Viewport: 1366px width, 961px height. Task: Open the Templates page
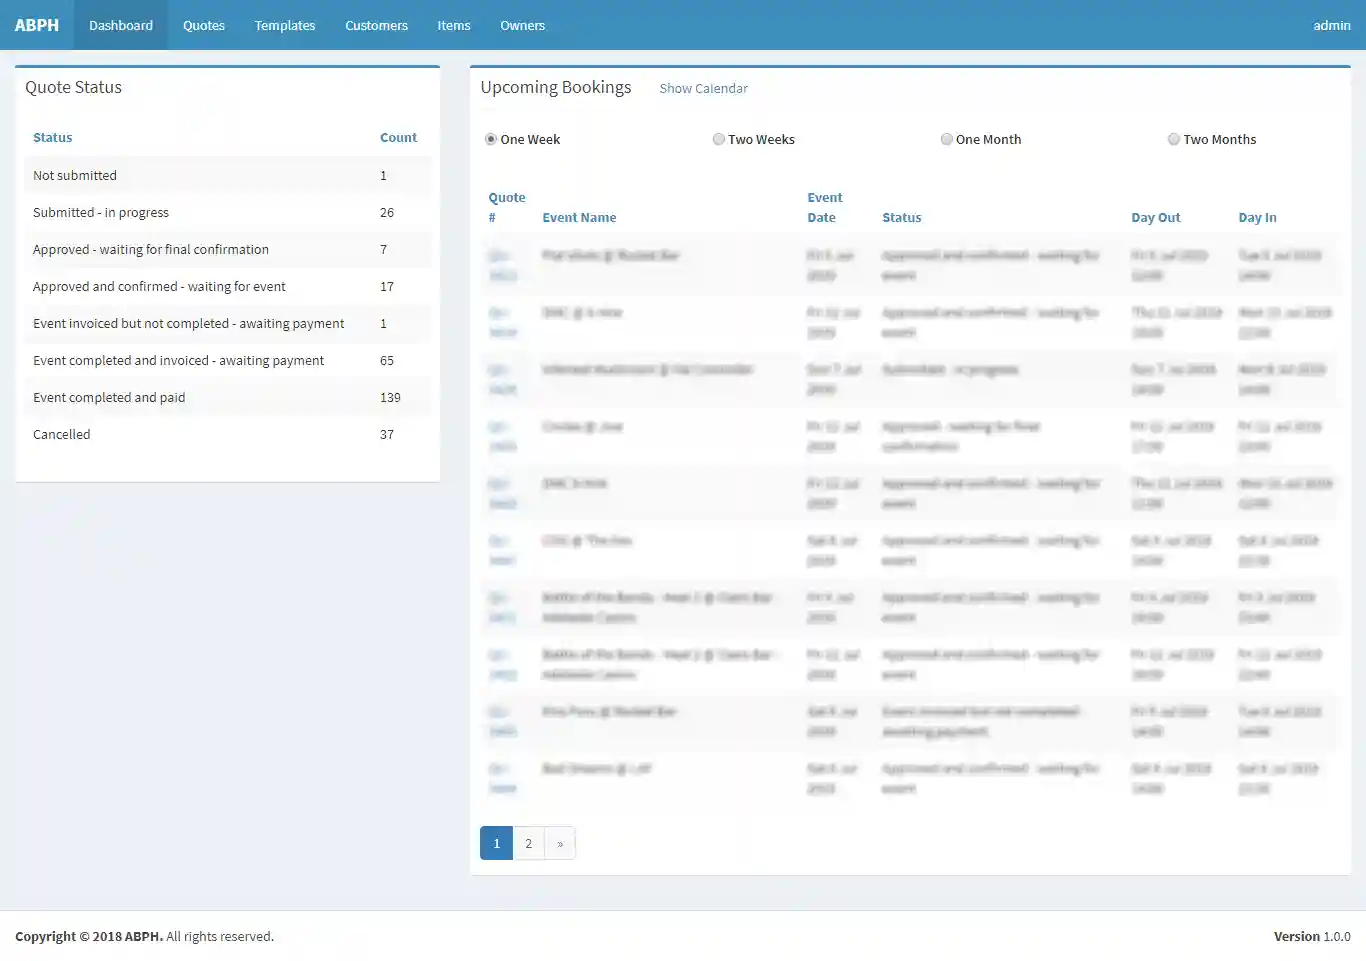[x=285, y=25]
